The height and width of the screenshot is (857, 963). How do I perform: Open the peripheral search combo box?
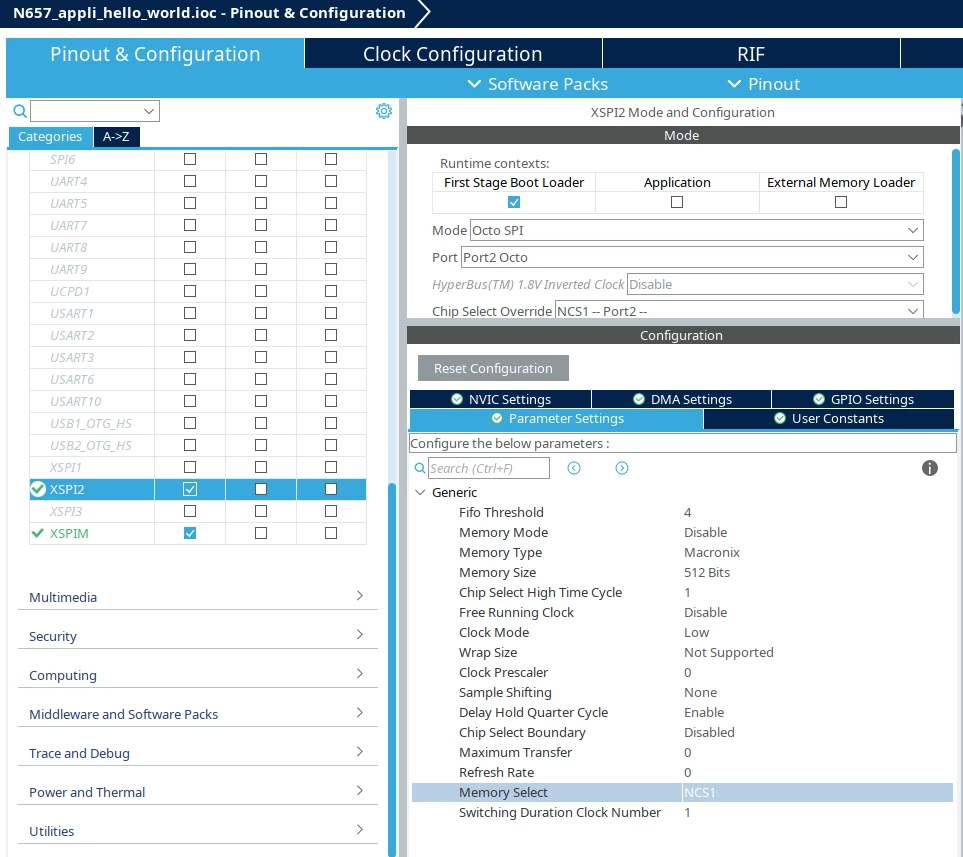coord(95,111)
